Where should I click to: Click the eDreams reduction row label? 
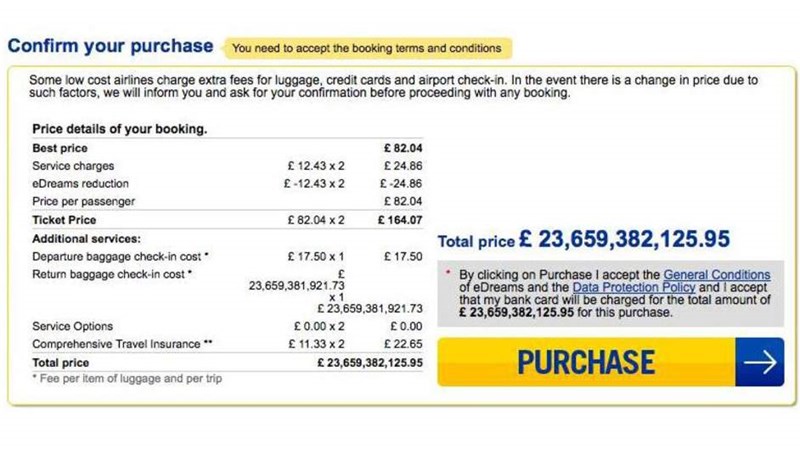coord(80,184)
